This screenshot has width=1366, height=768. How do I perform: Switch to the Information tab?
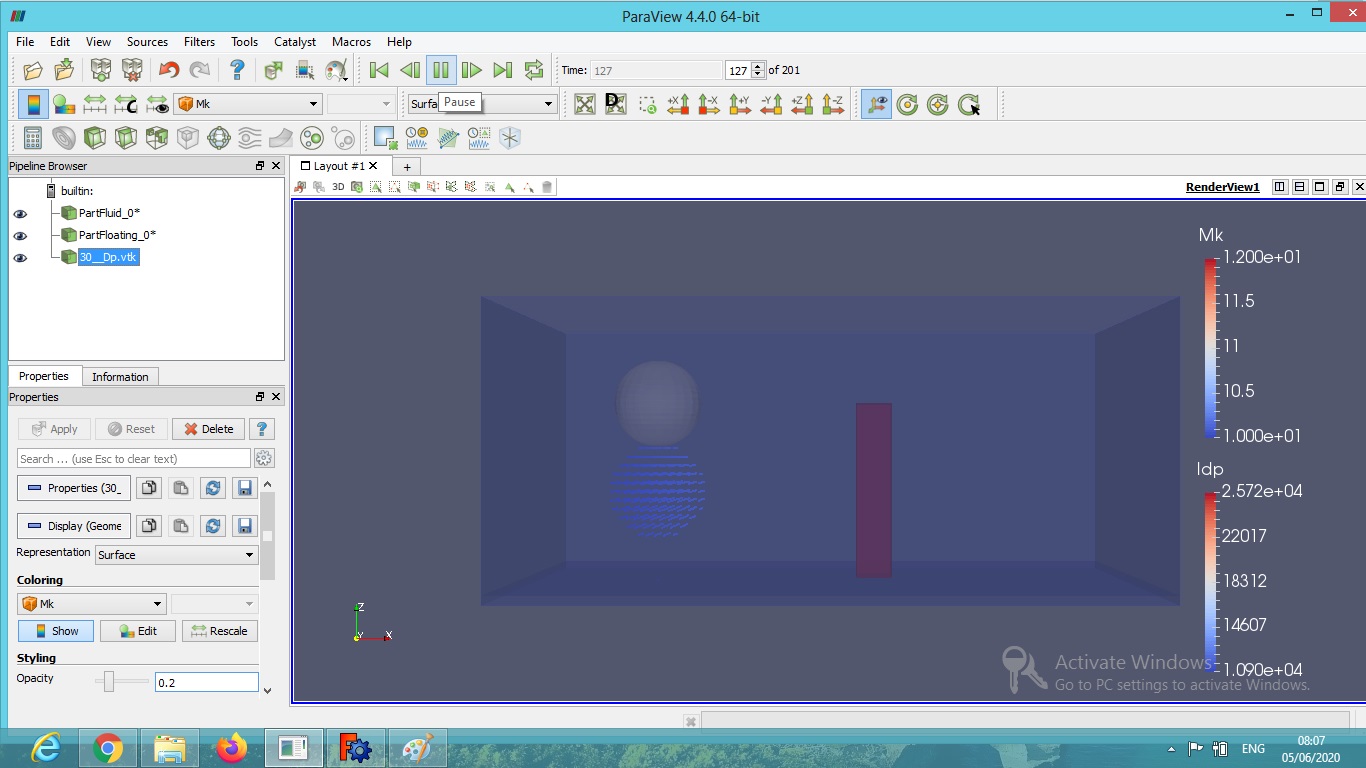(x=120, y=376)
